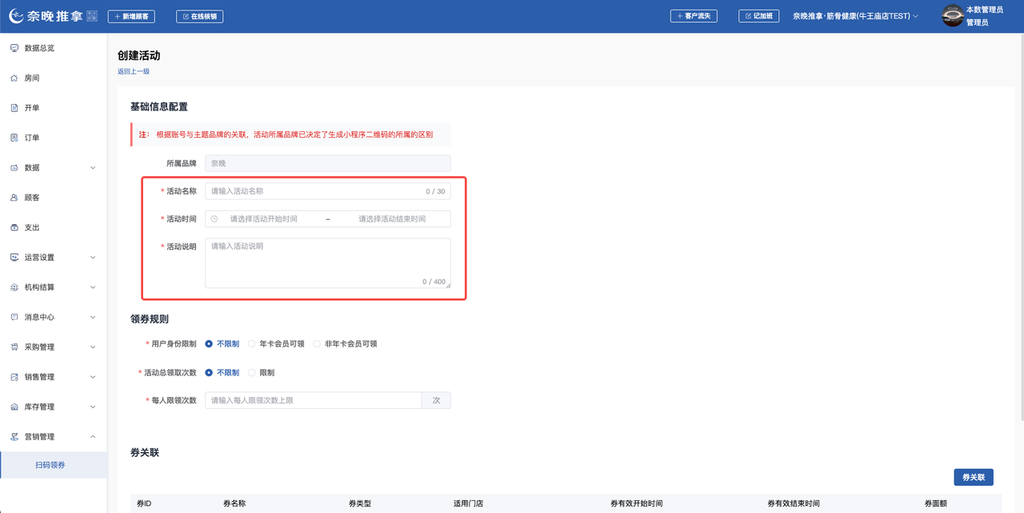Click the clock icon in 活动时间 field
This screenshot has width=1024, height=513.
click(214, 219)
